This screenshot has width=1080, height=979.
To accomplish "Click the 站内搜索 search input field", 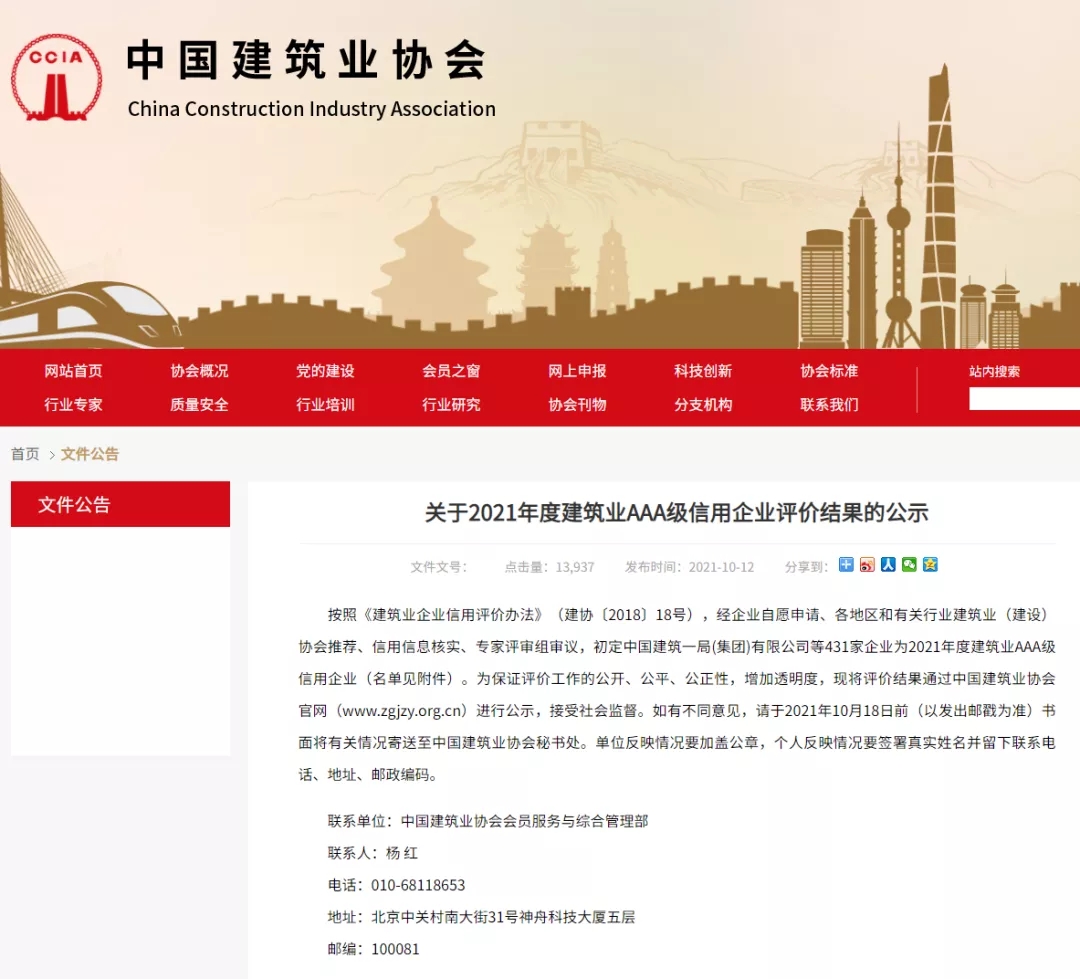I will point(1024,399).
